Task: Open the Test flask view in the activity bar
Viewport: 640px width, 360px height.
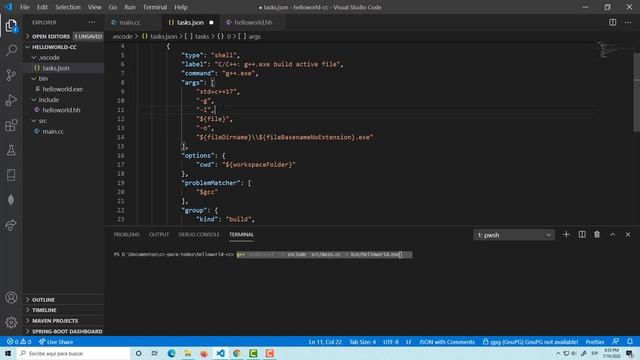Action: coord(11,150)
